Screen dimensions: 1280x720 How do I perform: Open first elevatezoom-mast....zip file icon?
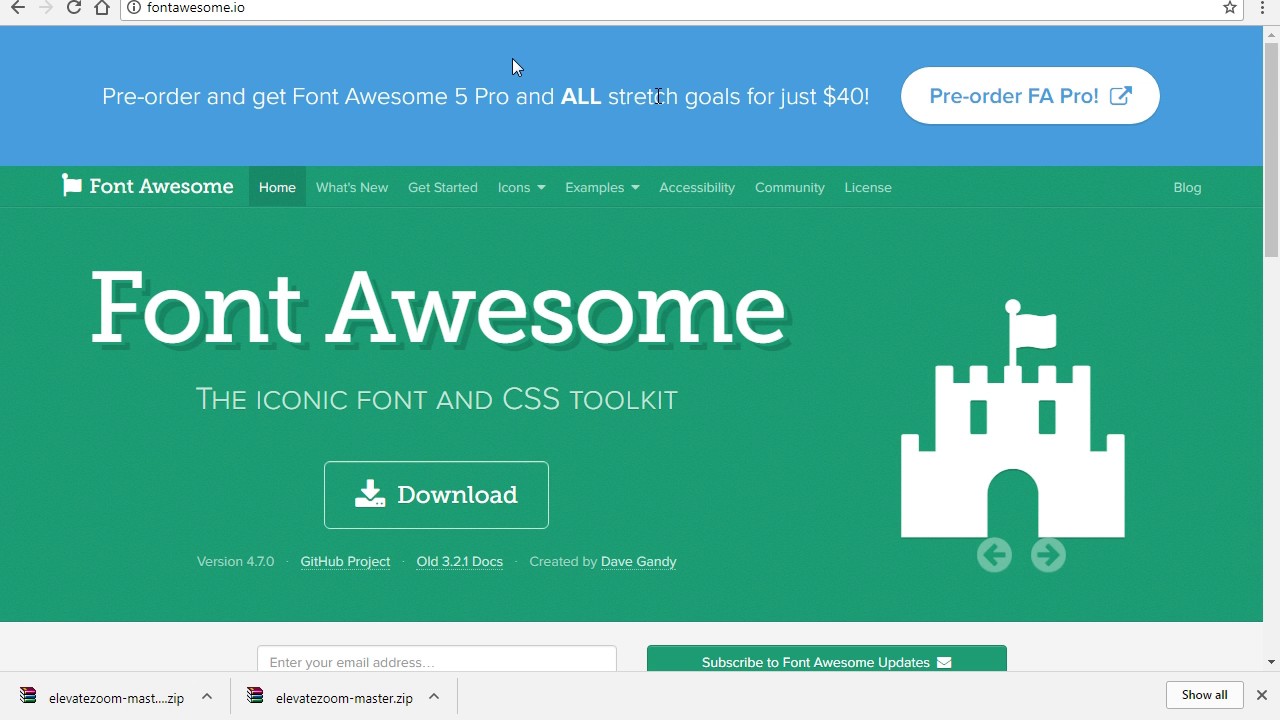(x=28, y=696)
